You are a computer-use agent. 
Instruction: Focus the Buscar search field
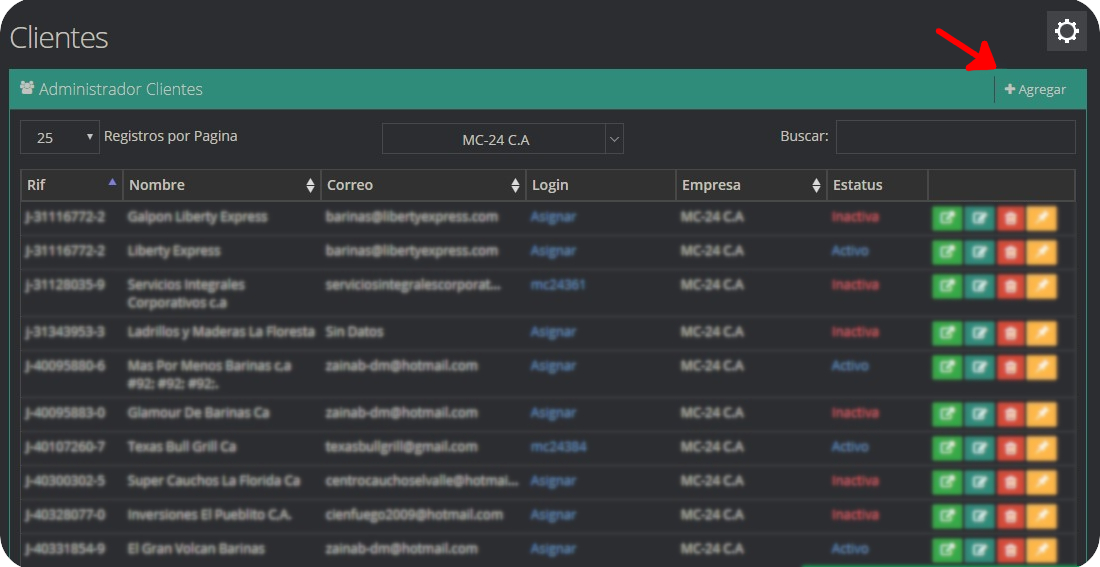(955, 137)
